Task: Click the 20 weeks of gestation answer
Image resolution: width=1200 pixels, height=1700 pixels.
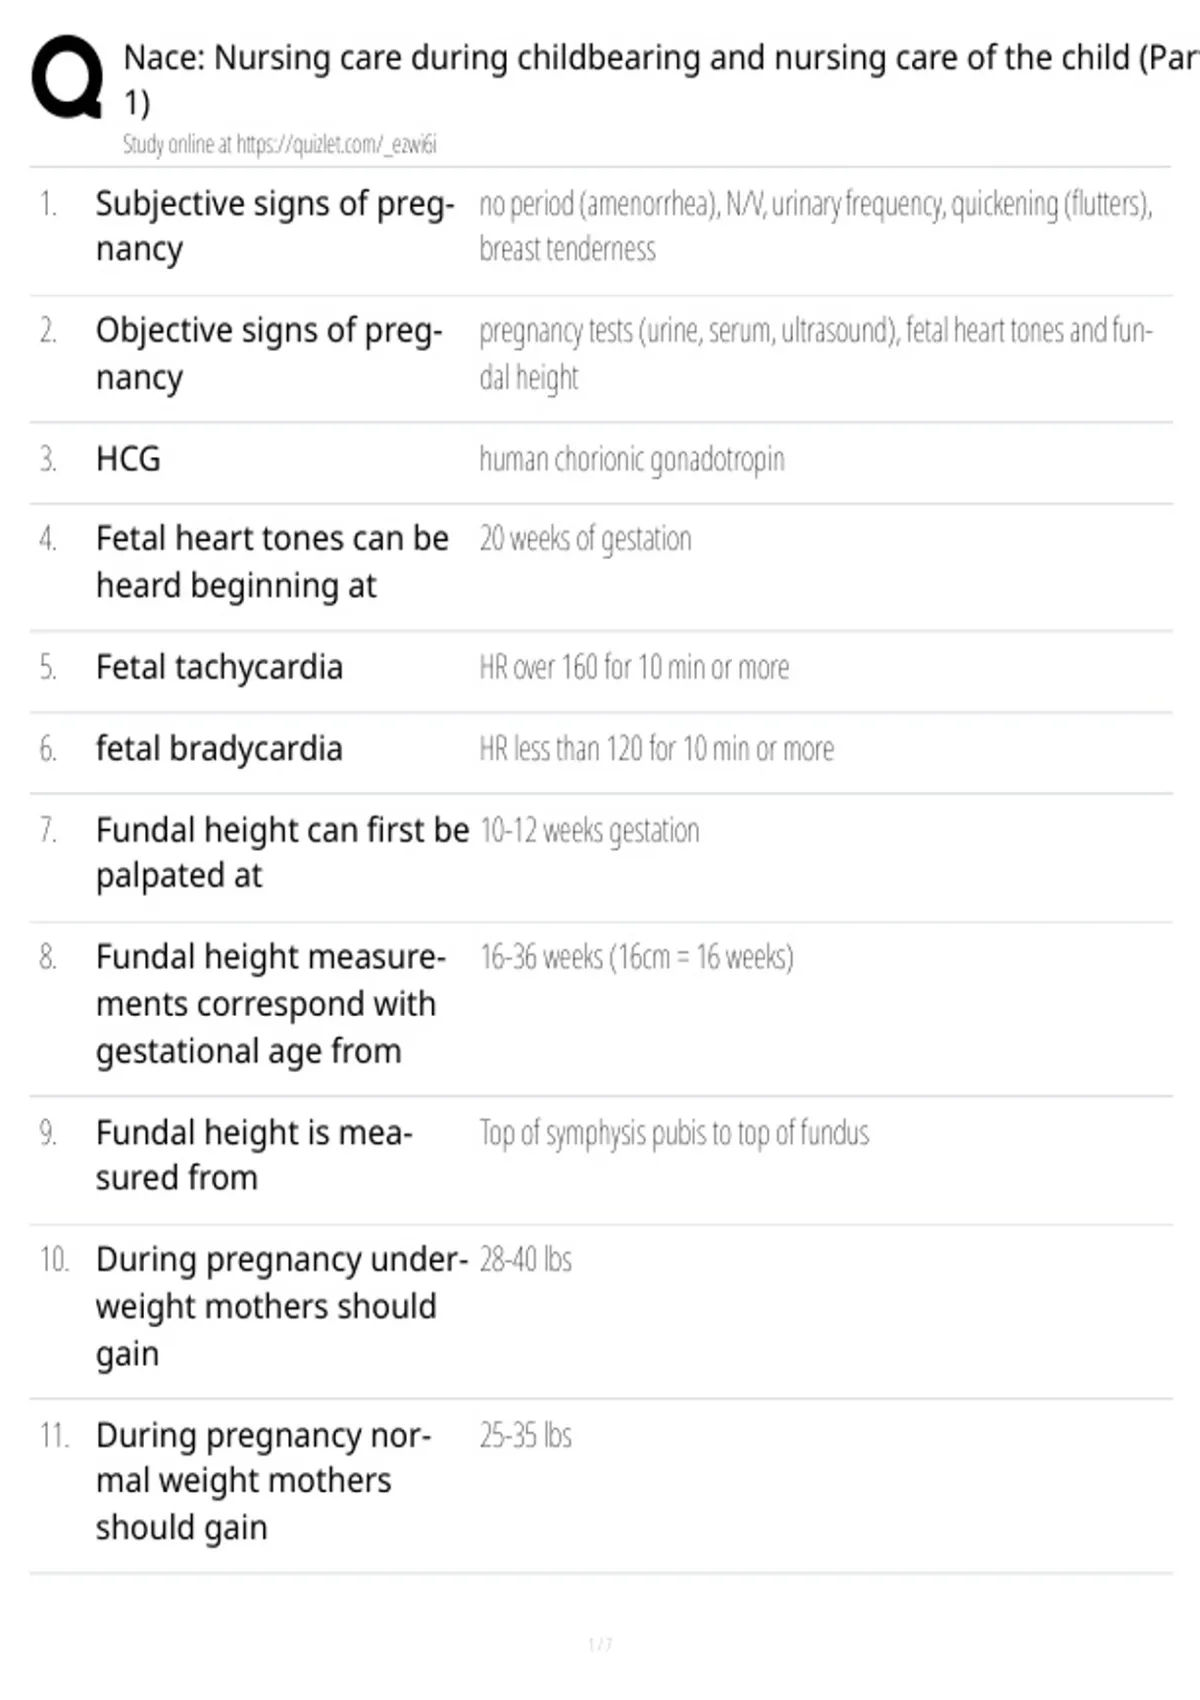Action: pos(585,539)
